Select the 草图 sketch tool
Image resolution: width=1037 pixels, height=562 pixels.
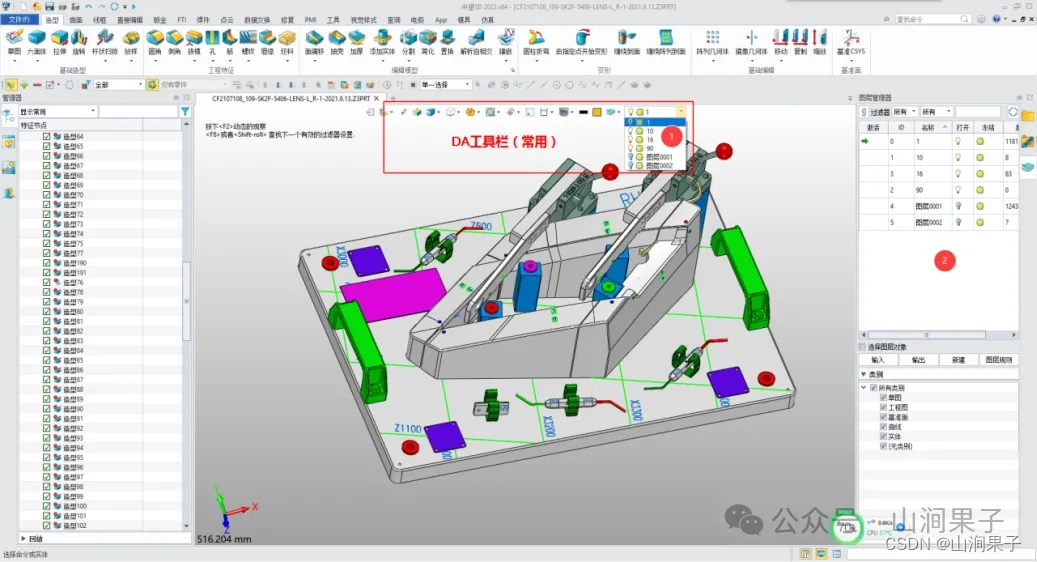pyautogui.click(x=14, y=42)
